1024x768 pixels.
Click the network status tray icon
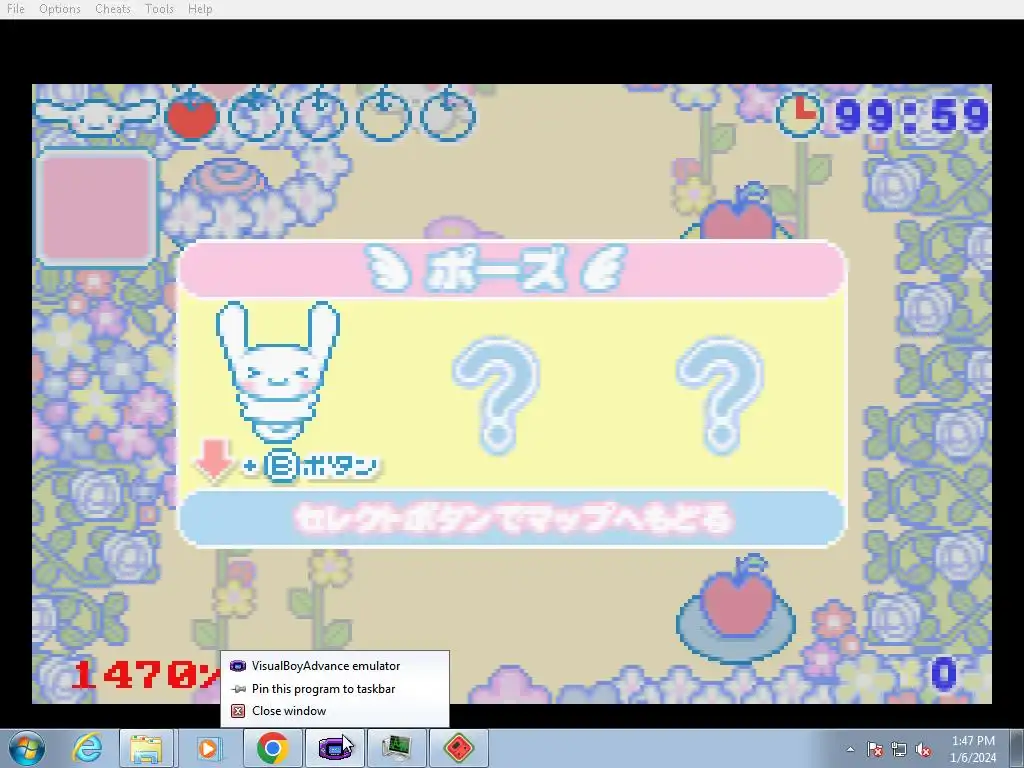(x=899, y=749)
